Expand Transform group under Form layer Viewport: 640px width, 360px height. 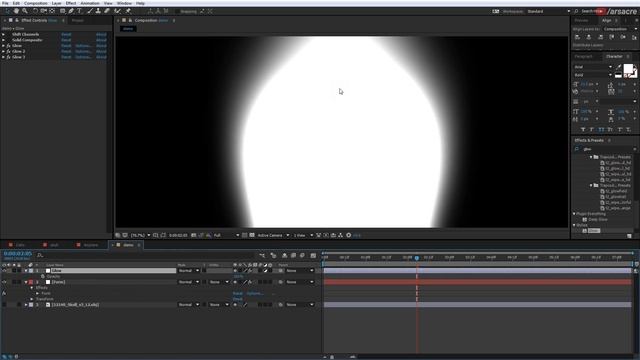[x=32, y=299]
